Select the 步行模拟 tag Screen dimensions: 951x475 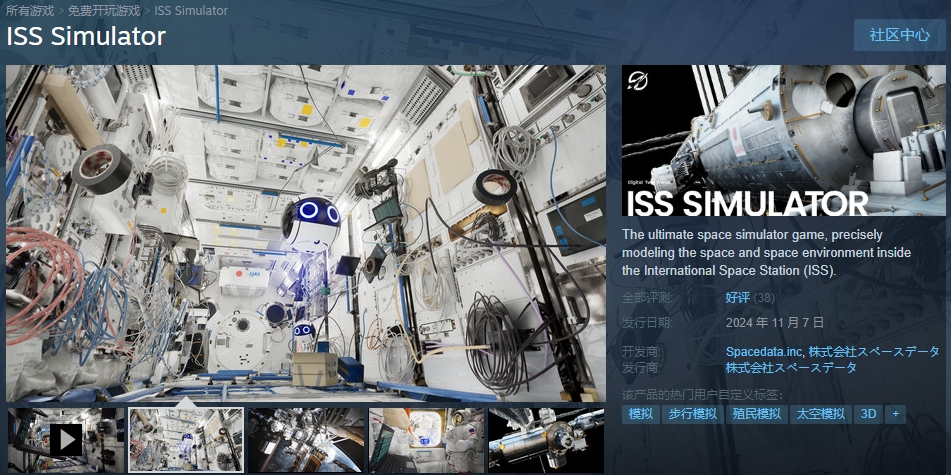coord(693,414)
